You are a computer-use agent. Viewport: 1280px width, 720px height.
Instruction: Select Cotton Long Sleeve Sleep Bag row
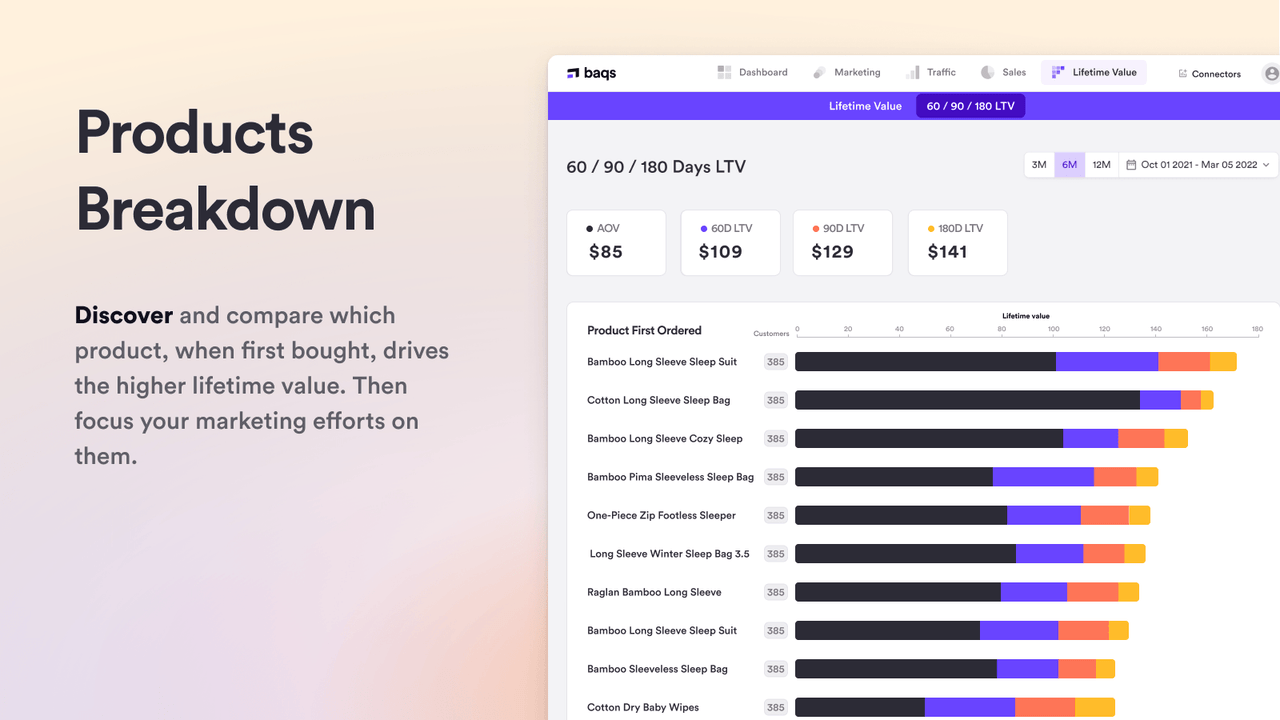[x=900, y=400]
